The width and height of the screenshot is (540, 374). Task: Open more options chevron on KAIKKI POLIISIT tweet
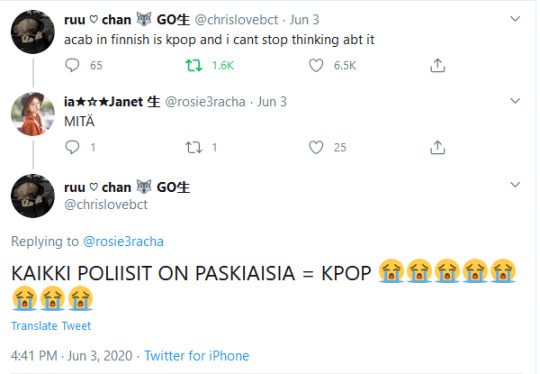point(515,185)
